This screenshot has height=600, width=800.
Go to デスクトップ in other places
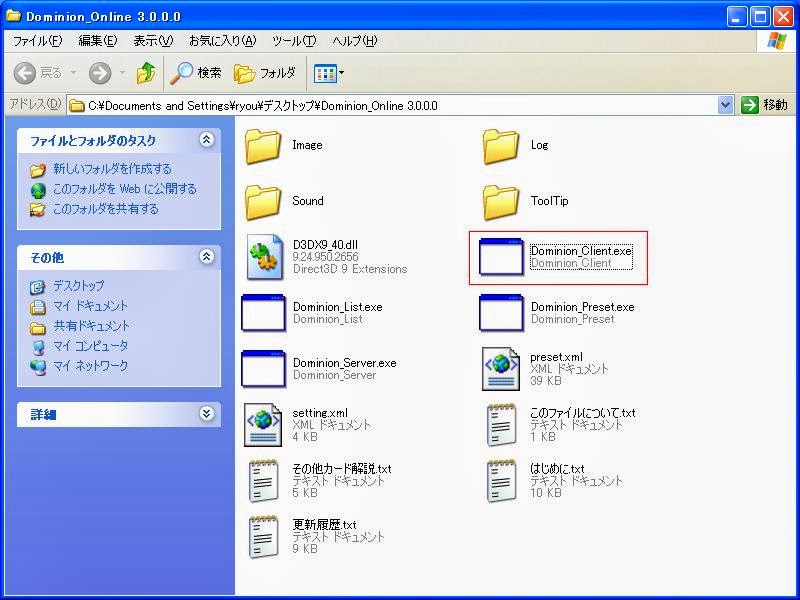coord(79,286)
